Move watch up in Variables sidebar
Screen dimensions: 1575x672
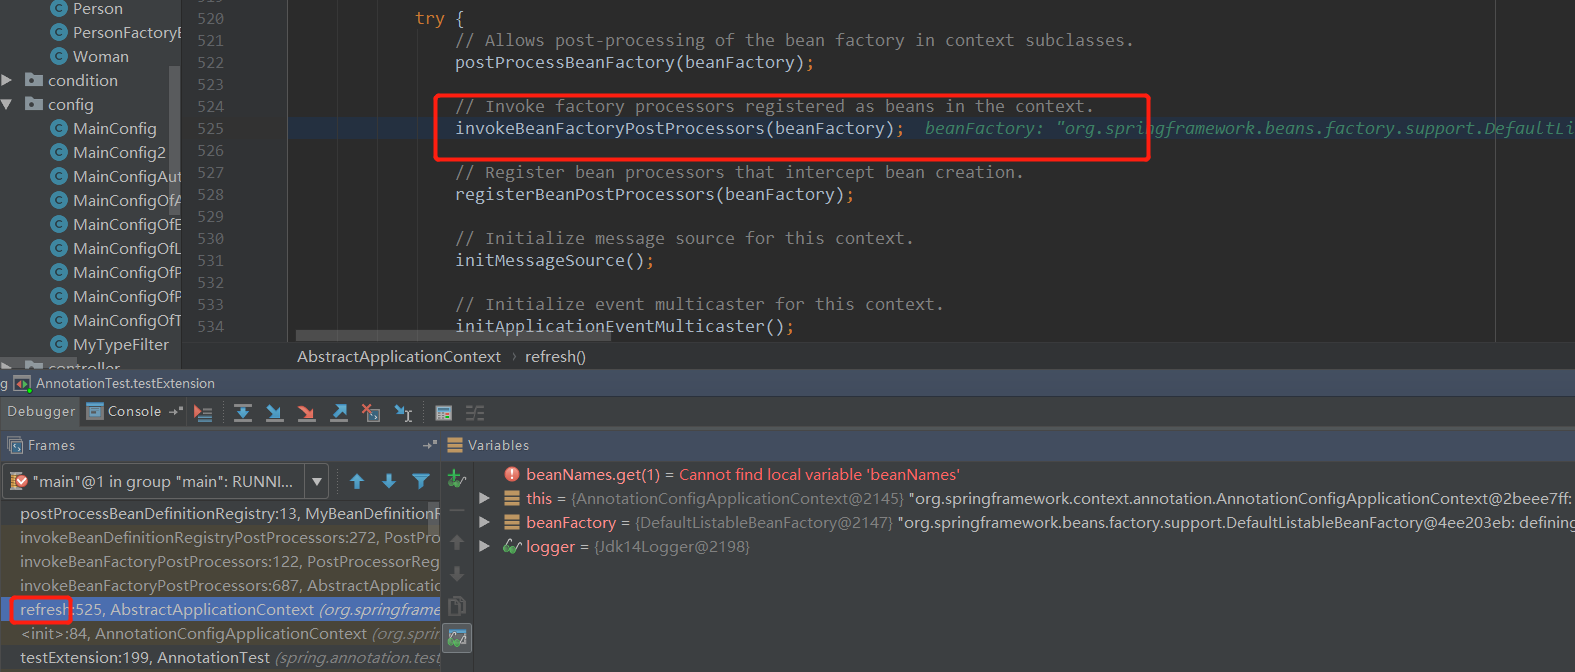[457, 542]
